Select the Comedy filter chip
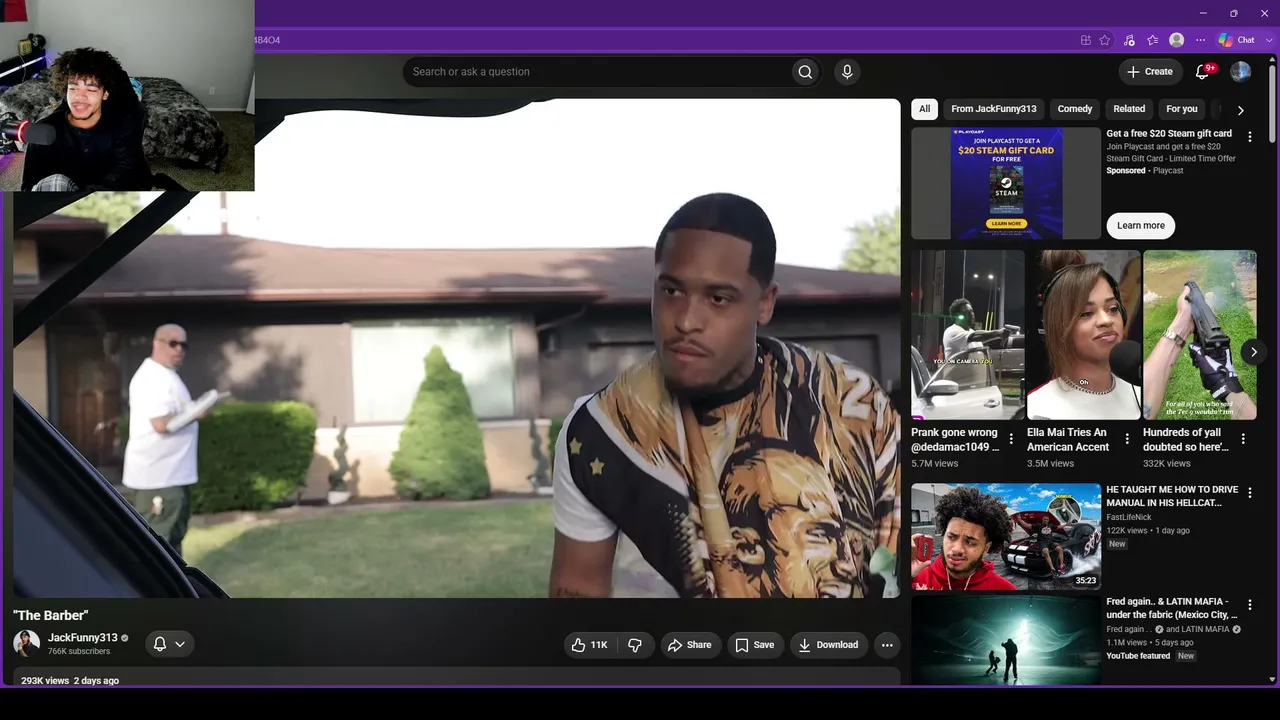 [x=1075, y=109]
